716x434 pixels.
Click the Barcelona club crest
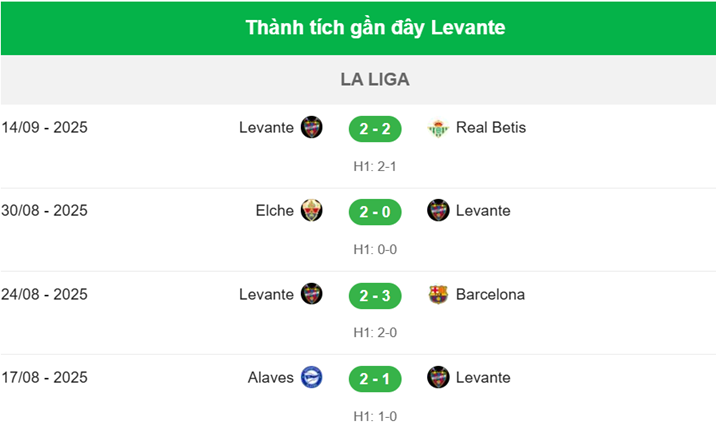pos(438,295)
